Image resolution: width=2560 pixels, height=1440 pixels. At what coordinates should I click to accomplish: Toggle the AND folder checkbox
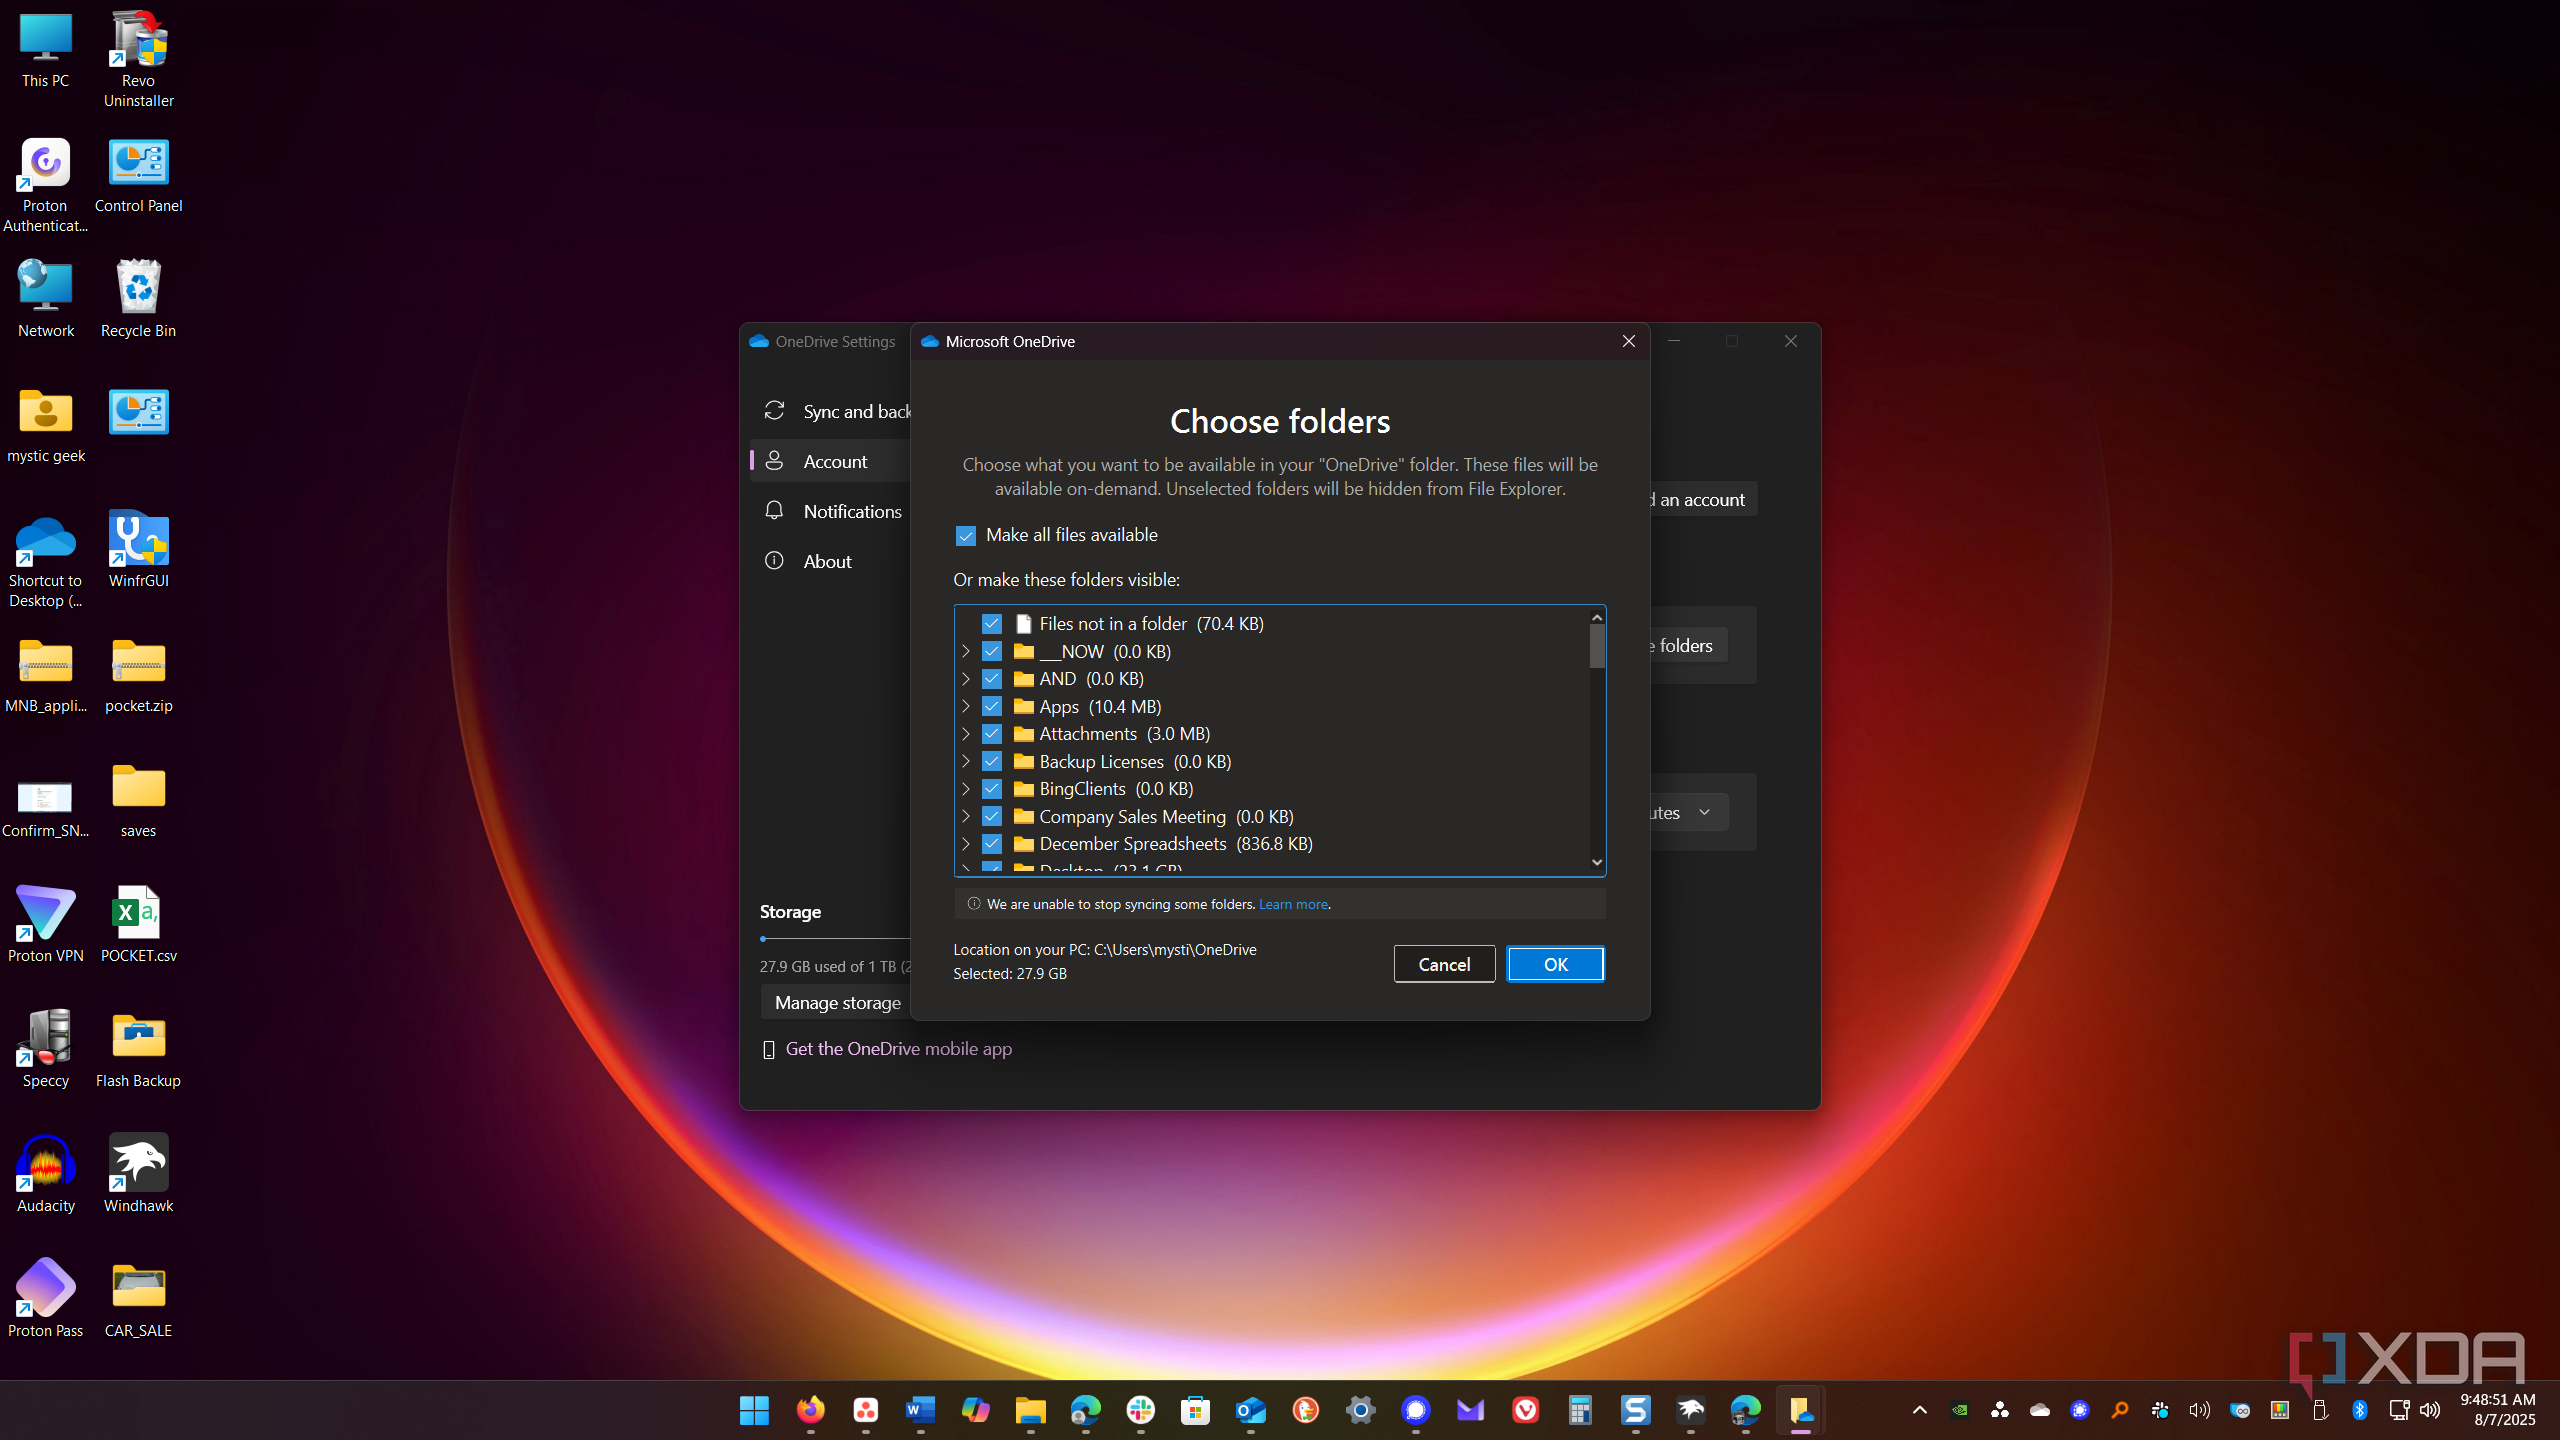pyautogui.click(x=992, y=679)
